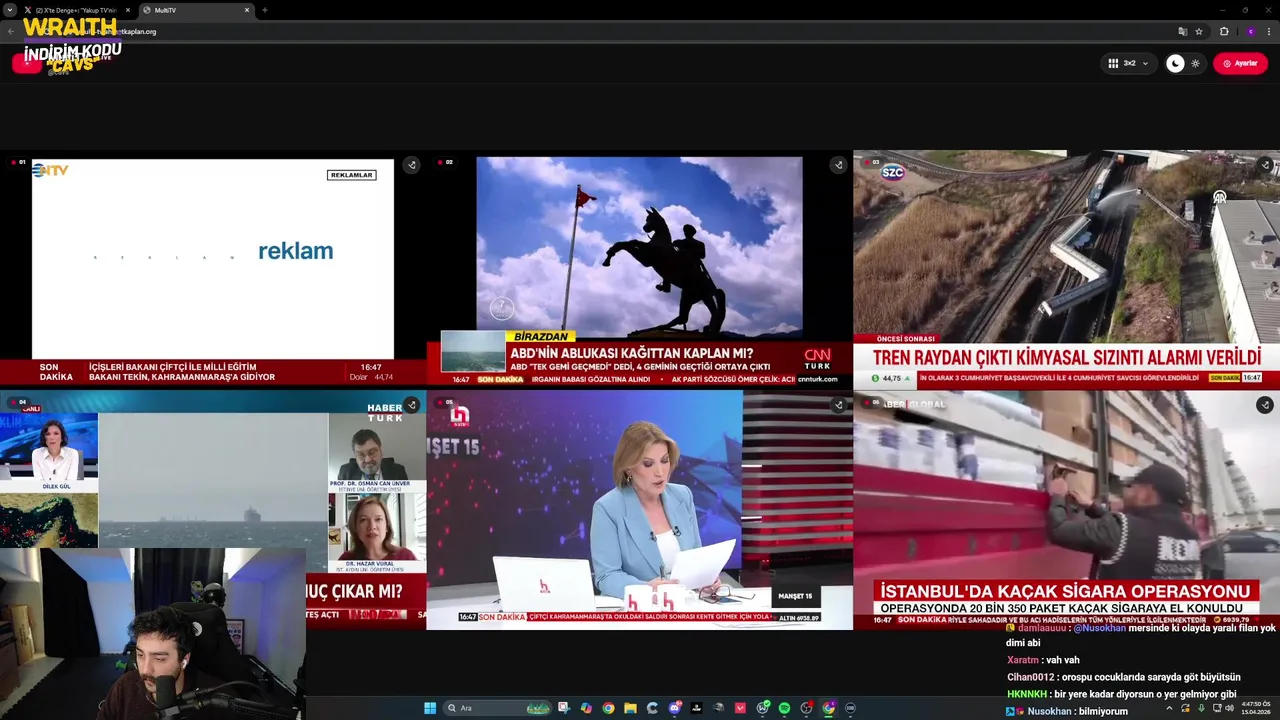Open the share icon on channel 01 NTV tile
The width and height of the screenshot is (1280, 720).
pos(411,165)
